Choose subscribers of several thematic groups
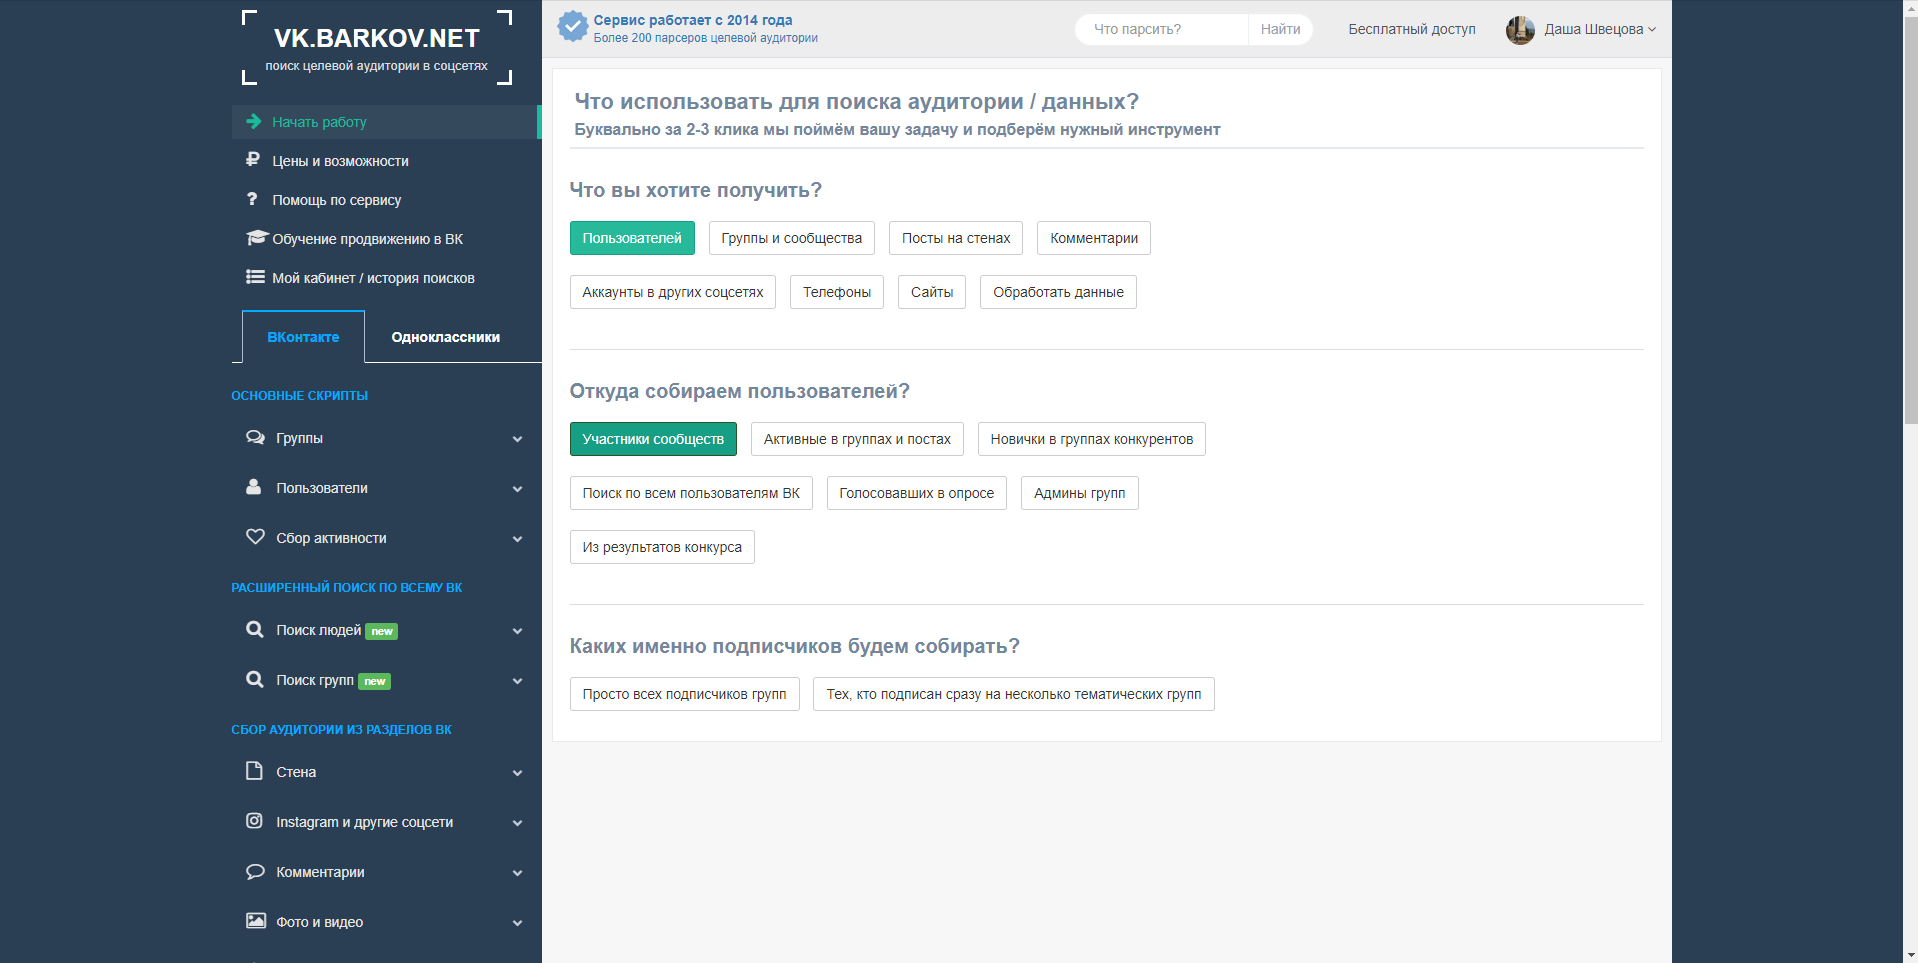This screenshot has height=963, width=1918. 1014,694
